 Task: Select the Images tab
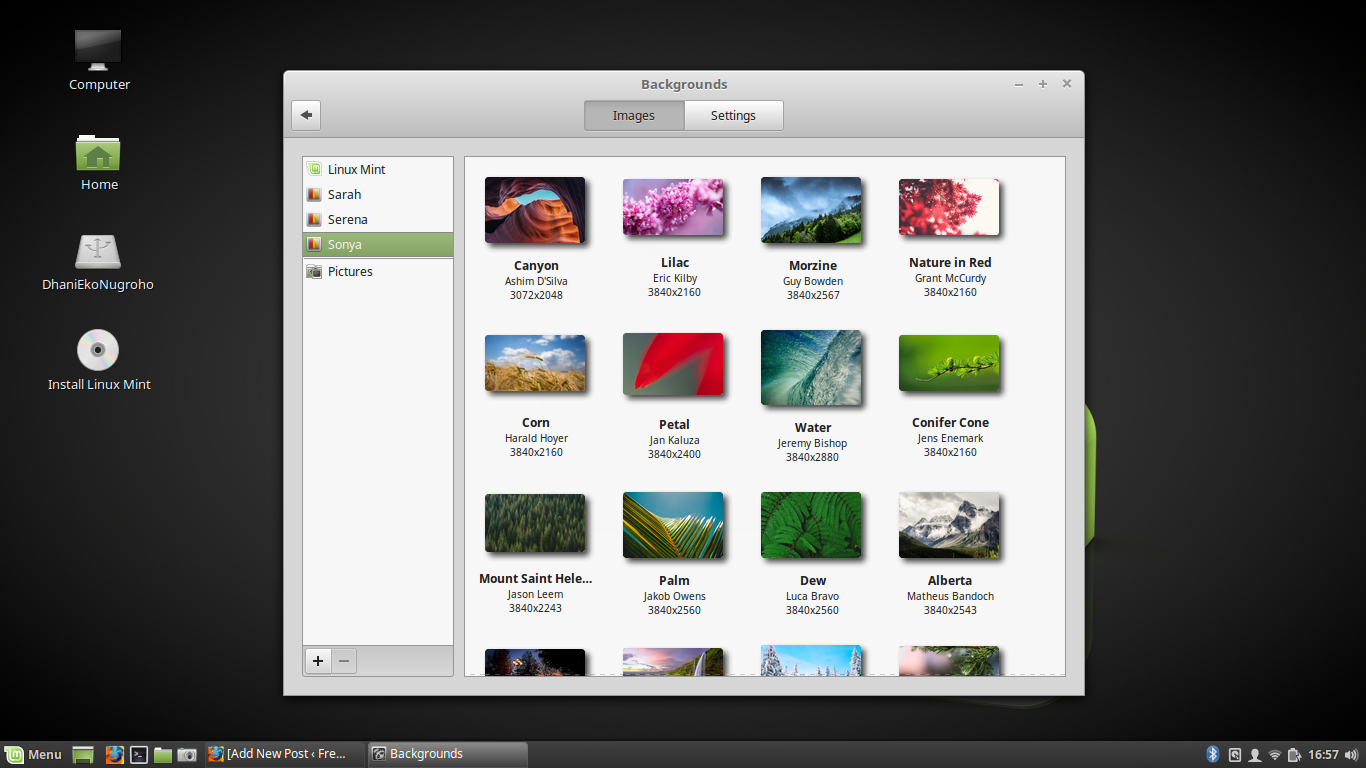point(633,115)
